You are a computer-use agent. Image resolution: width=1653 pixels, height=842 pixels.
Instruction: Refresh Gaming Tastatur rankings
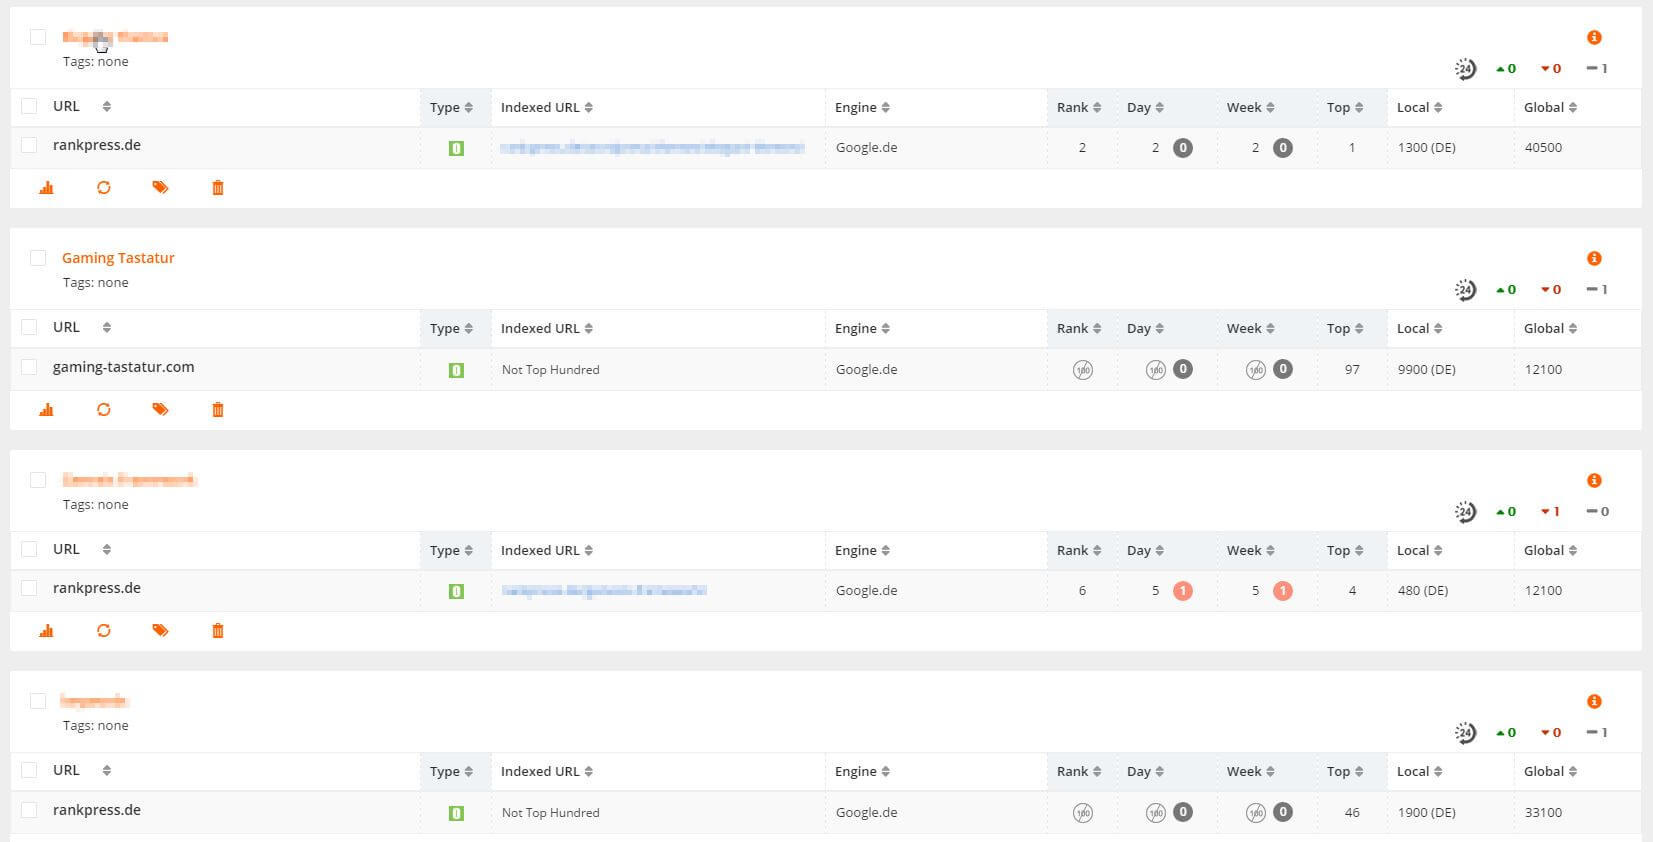104,410
